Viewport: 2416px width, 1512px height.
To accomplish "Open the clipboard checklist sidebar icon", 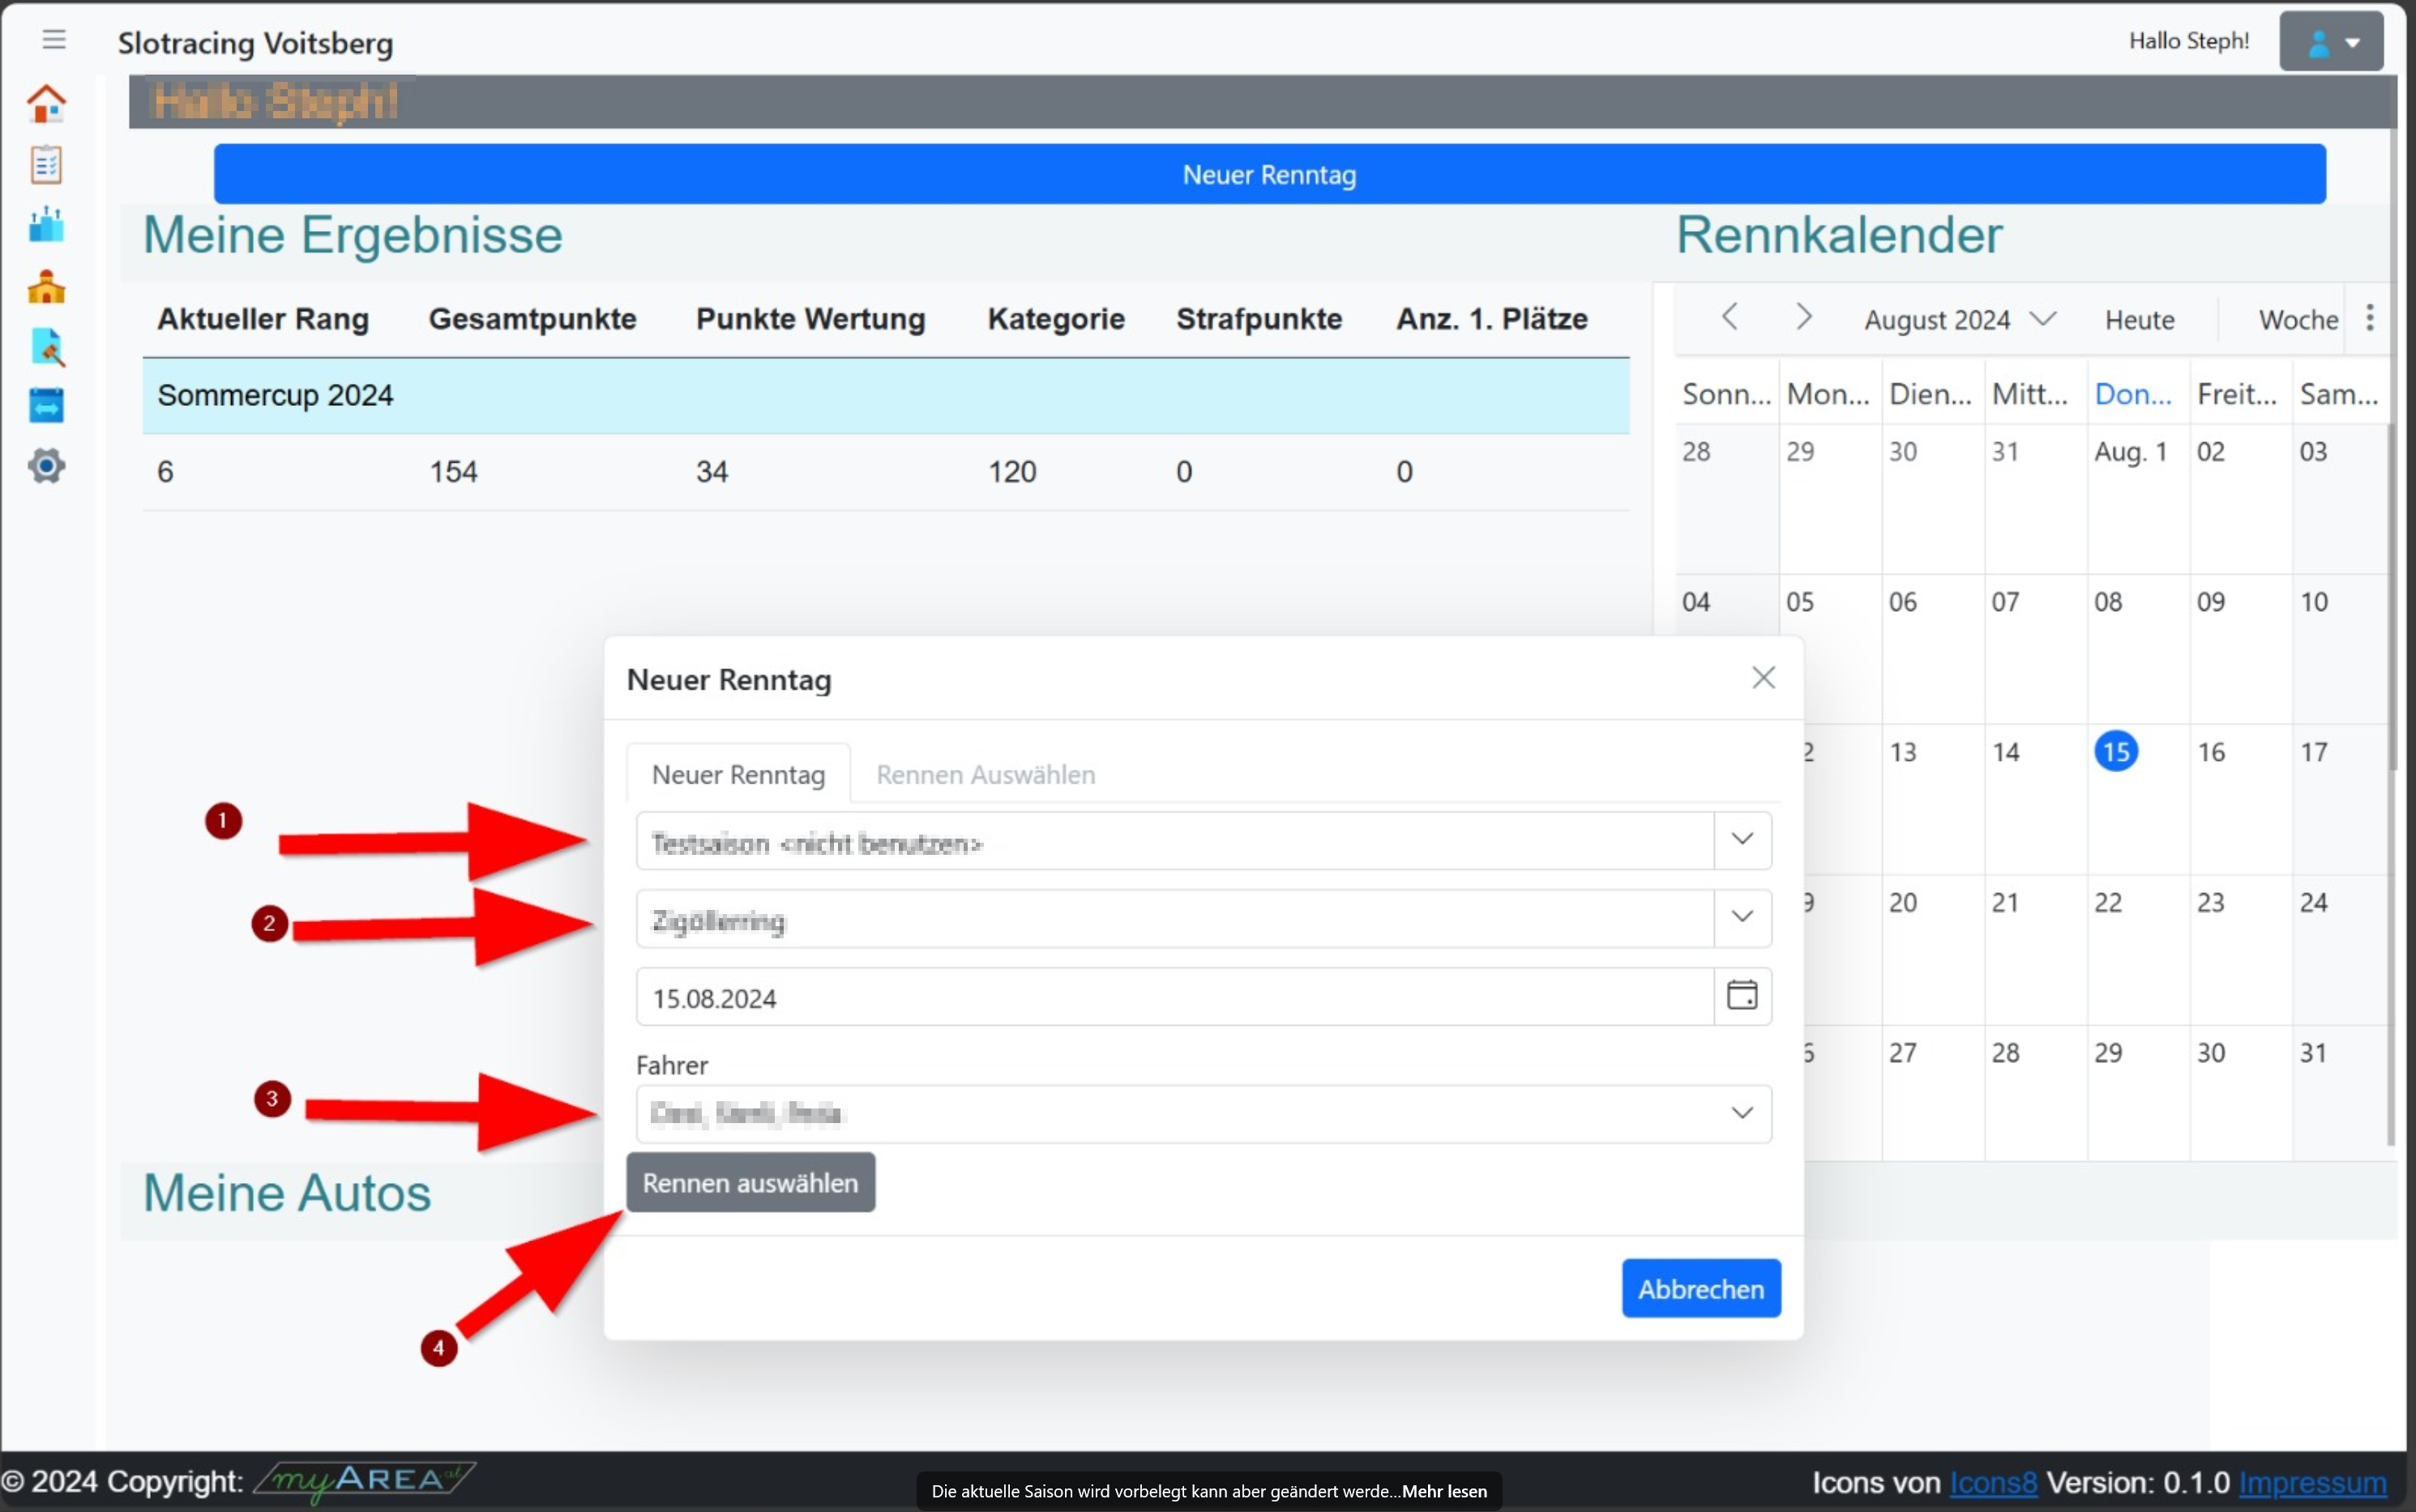I will point(46,165).
